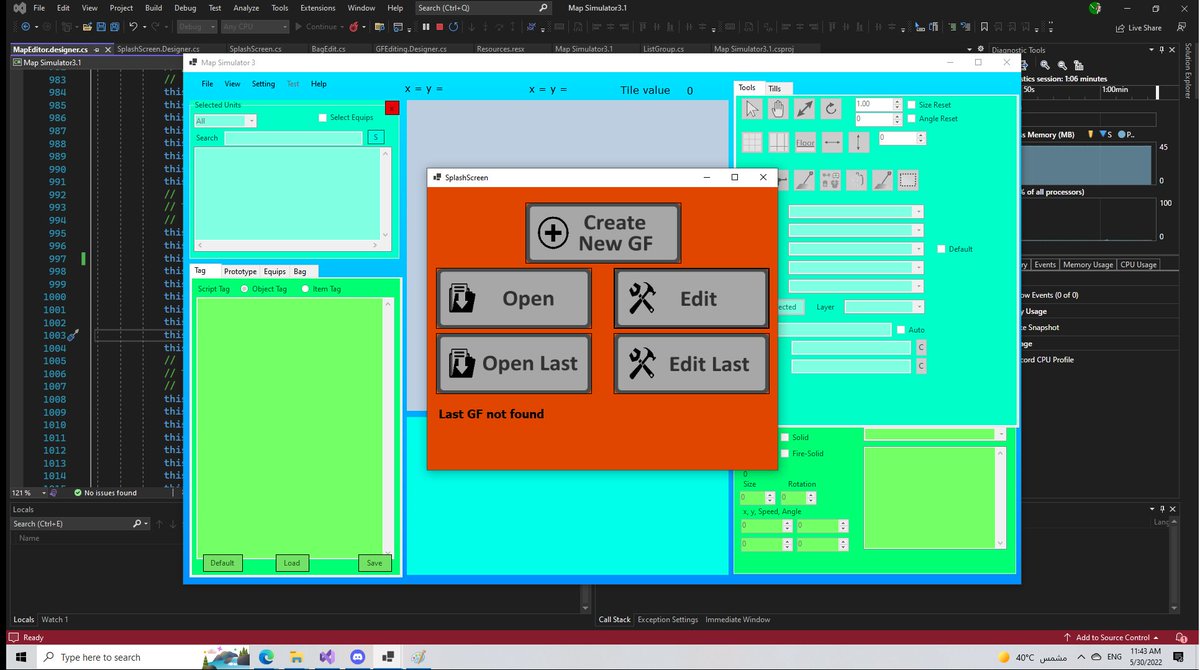Open the Layer dropdown
The width and height of the screenshot is (1200, 670).
[x=884, y=307]
